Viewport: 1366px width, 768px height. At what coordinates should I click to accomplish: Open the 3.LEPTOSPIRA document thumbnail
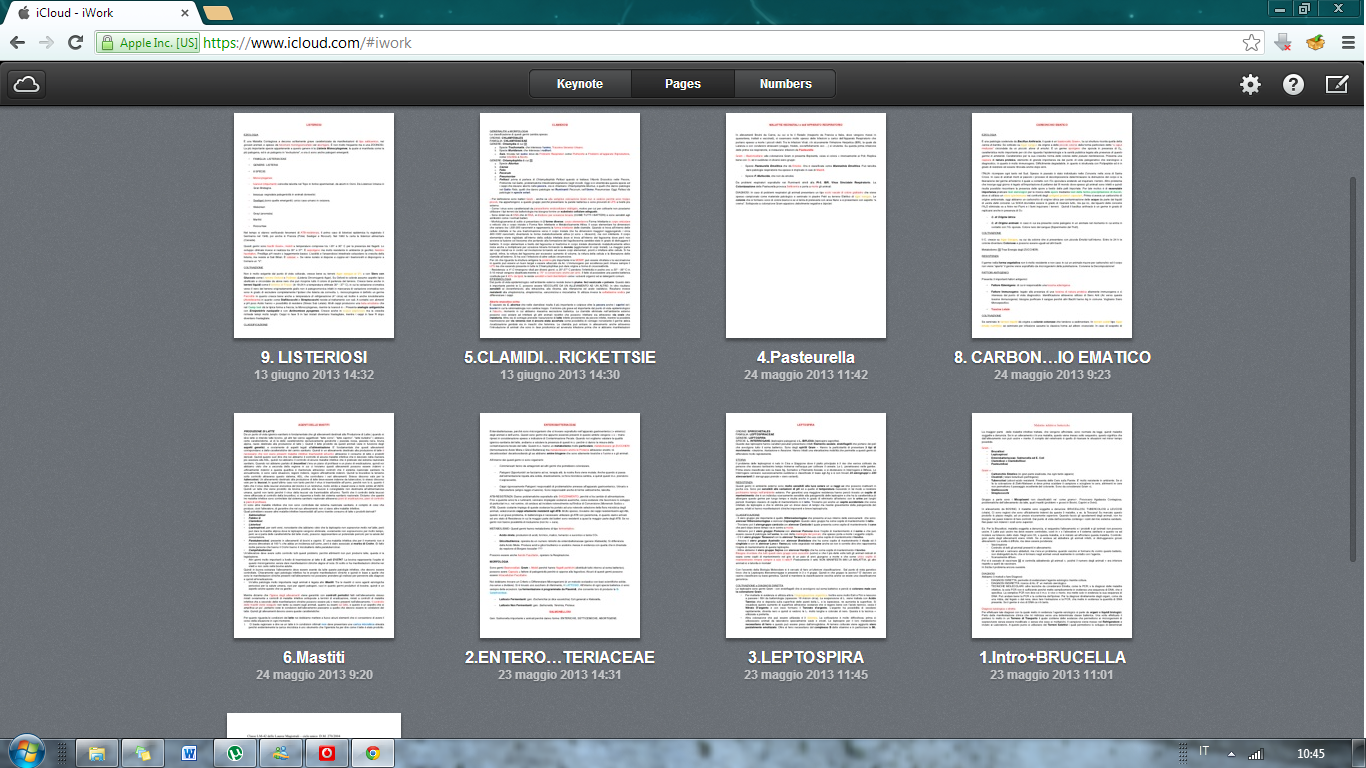[x=806, y=525]
